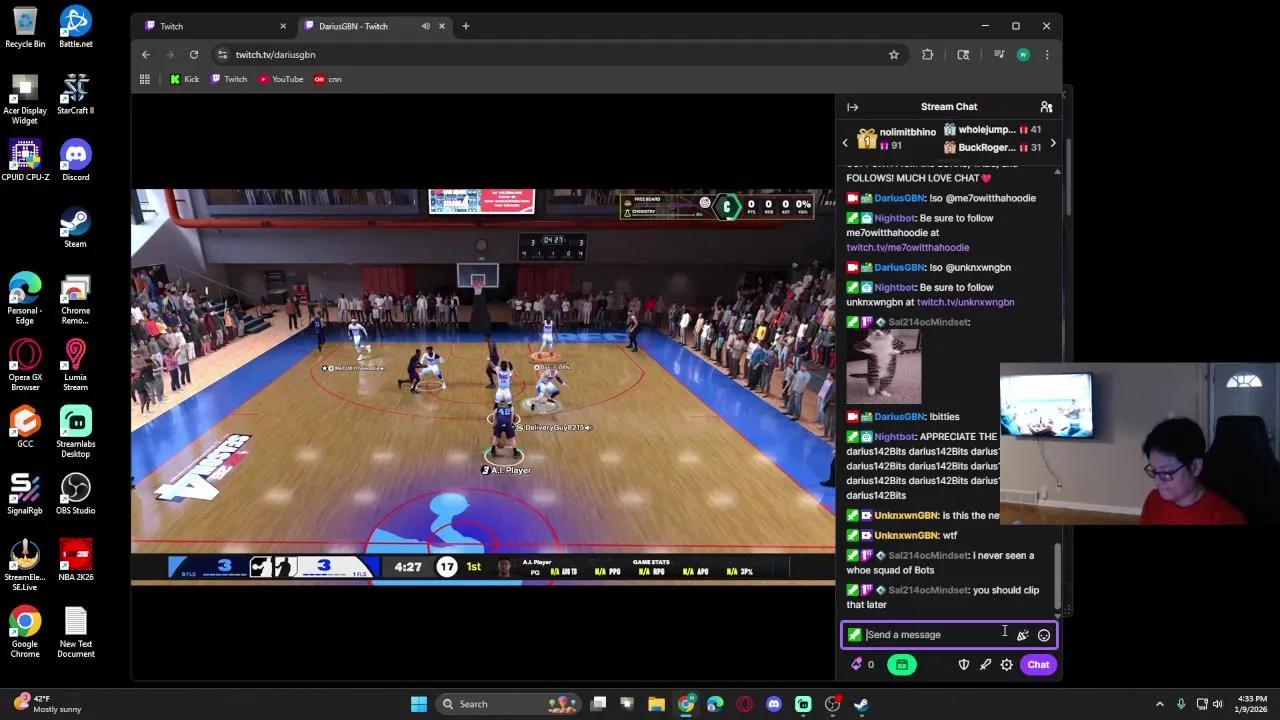Open New Text Document on desktop

(76, 633)
